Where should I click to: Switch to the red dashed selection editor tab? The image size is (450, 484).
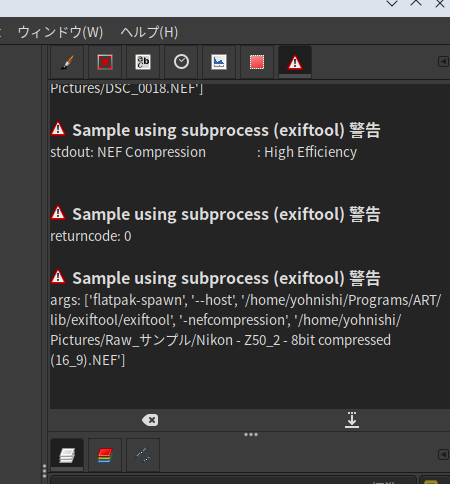(257, 62)
